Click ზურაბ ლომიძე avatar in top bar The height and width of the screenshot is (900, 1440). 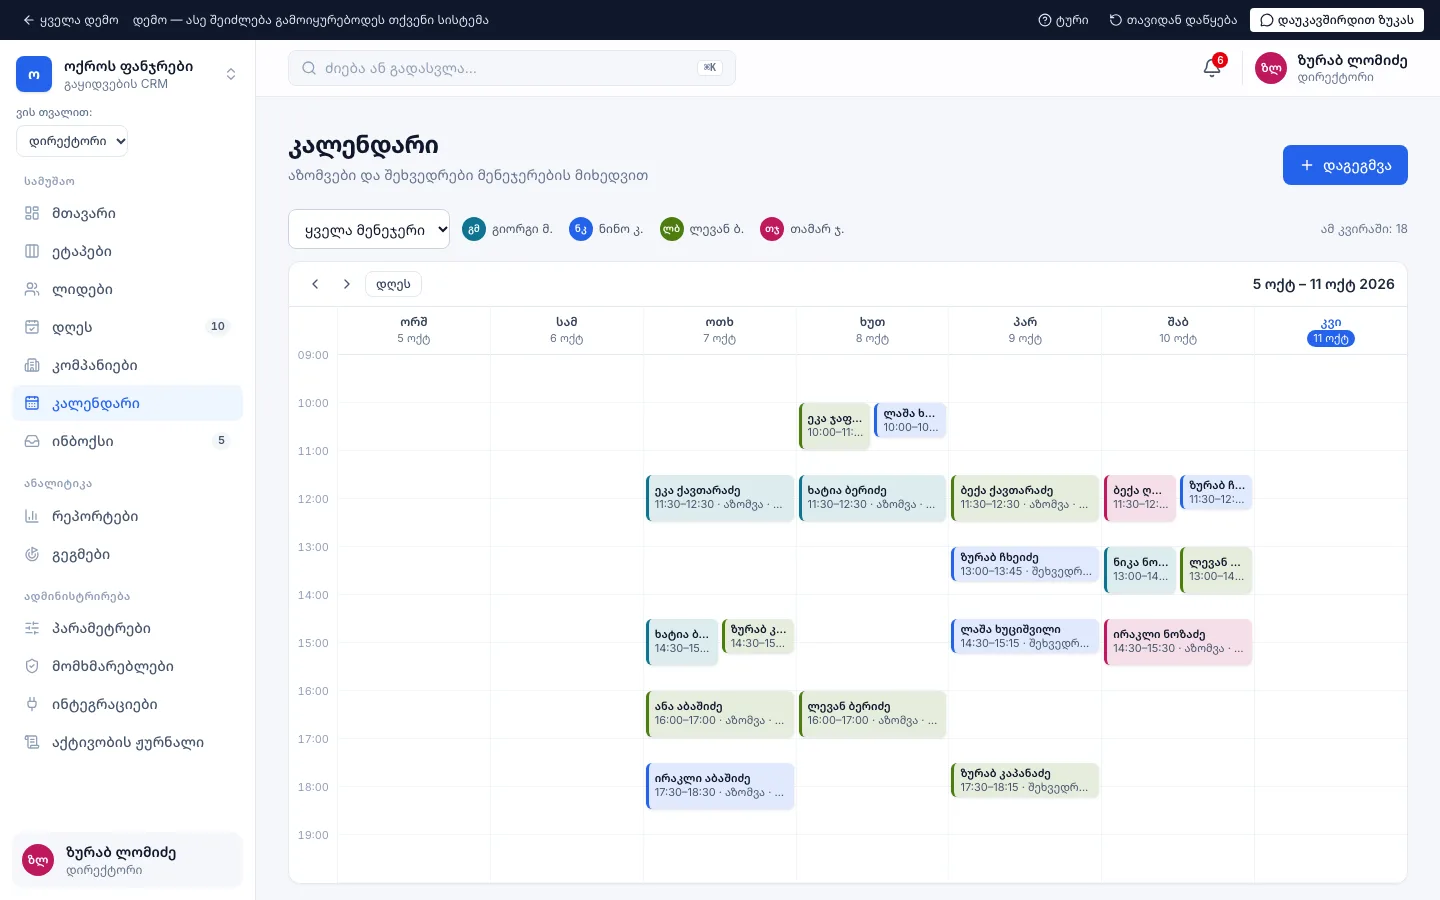(1271, 68)
